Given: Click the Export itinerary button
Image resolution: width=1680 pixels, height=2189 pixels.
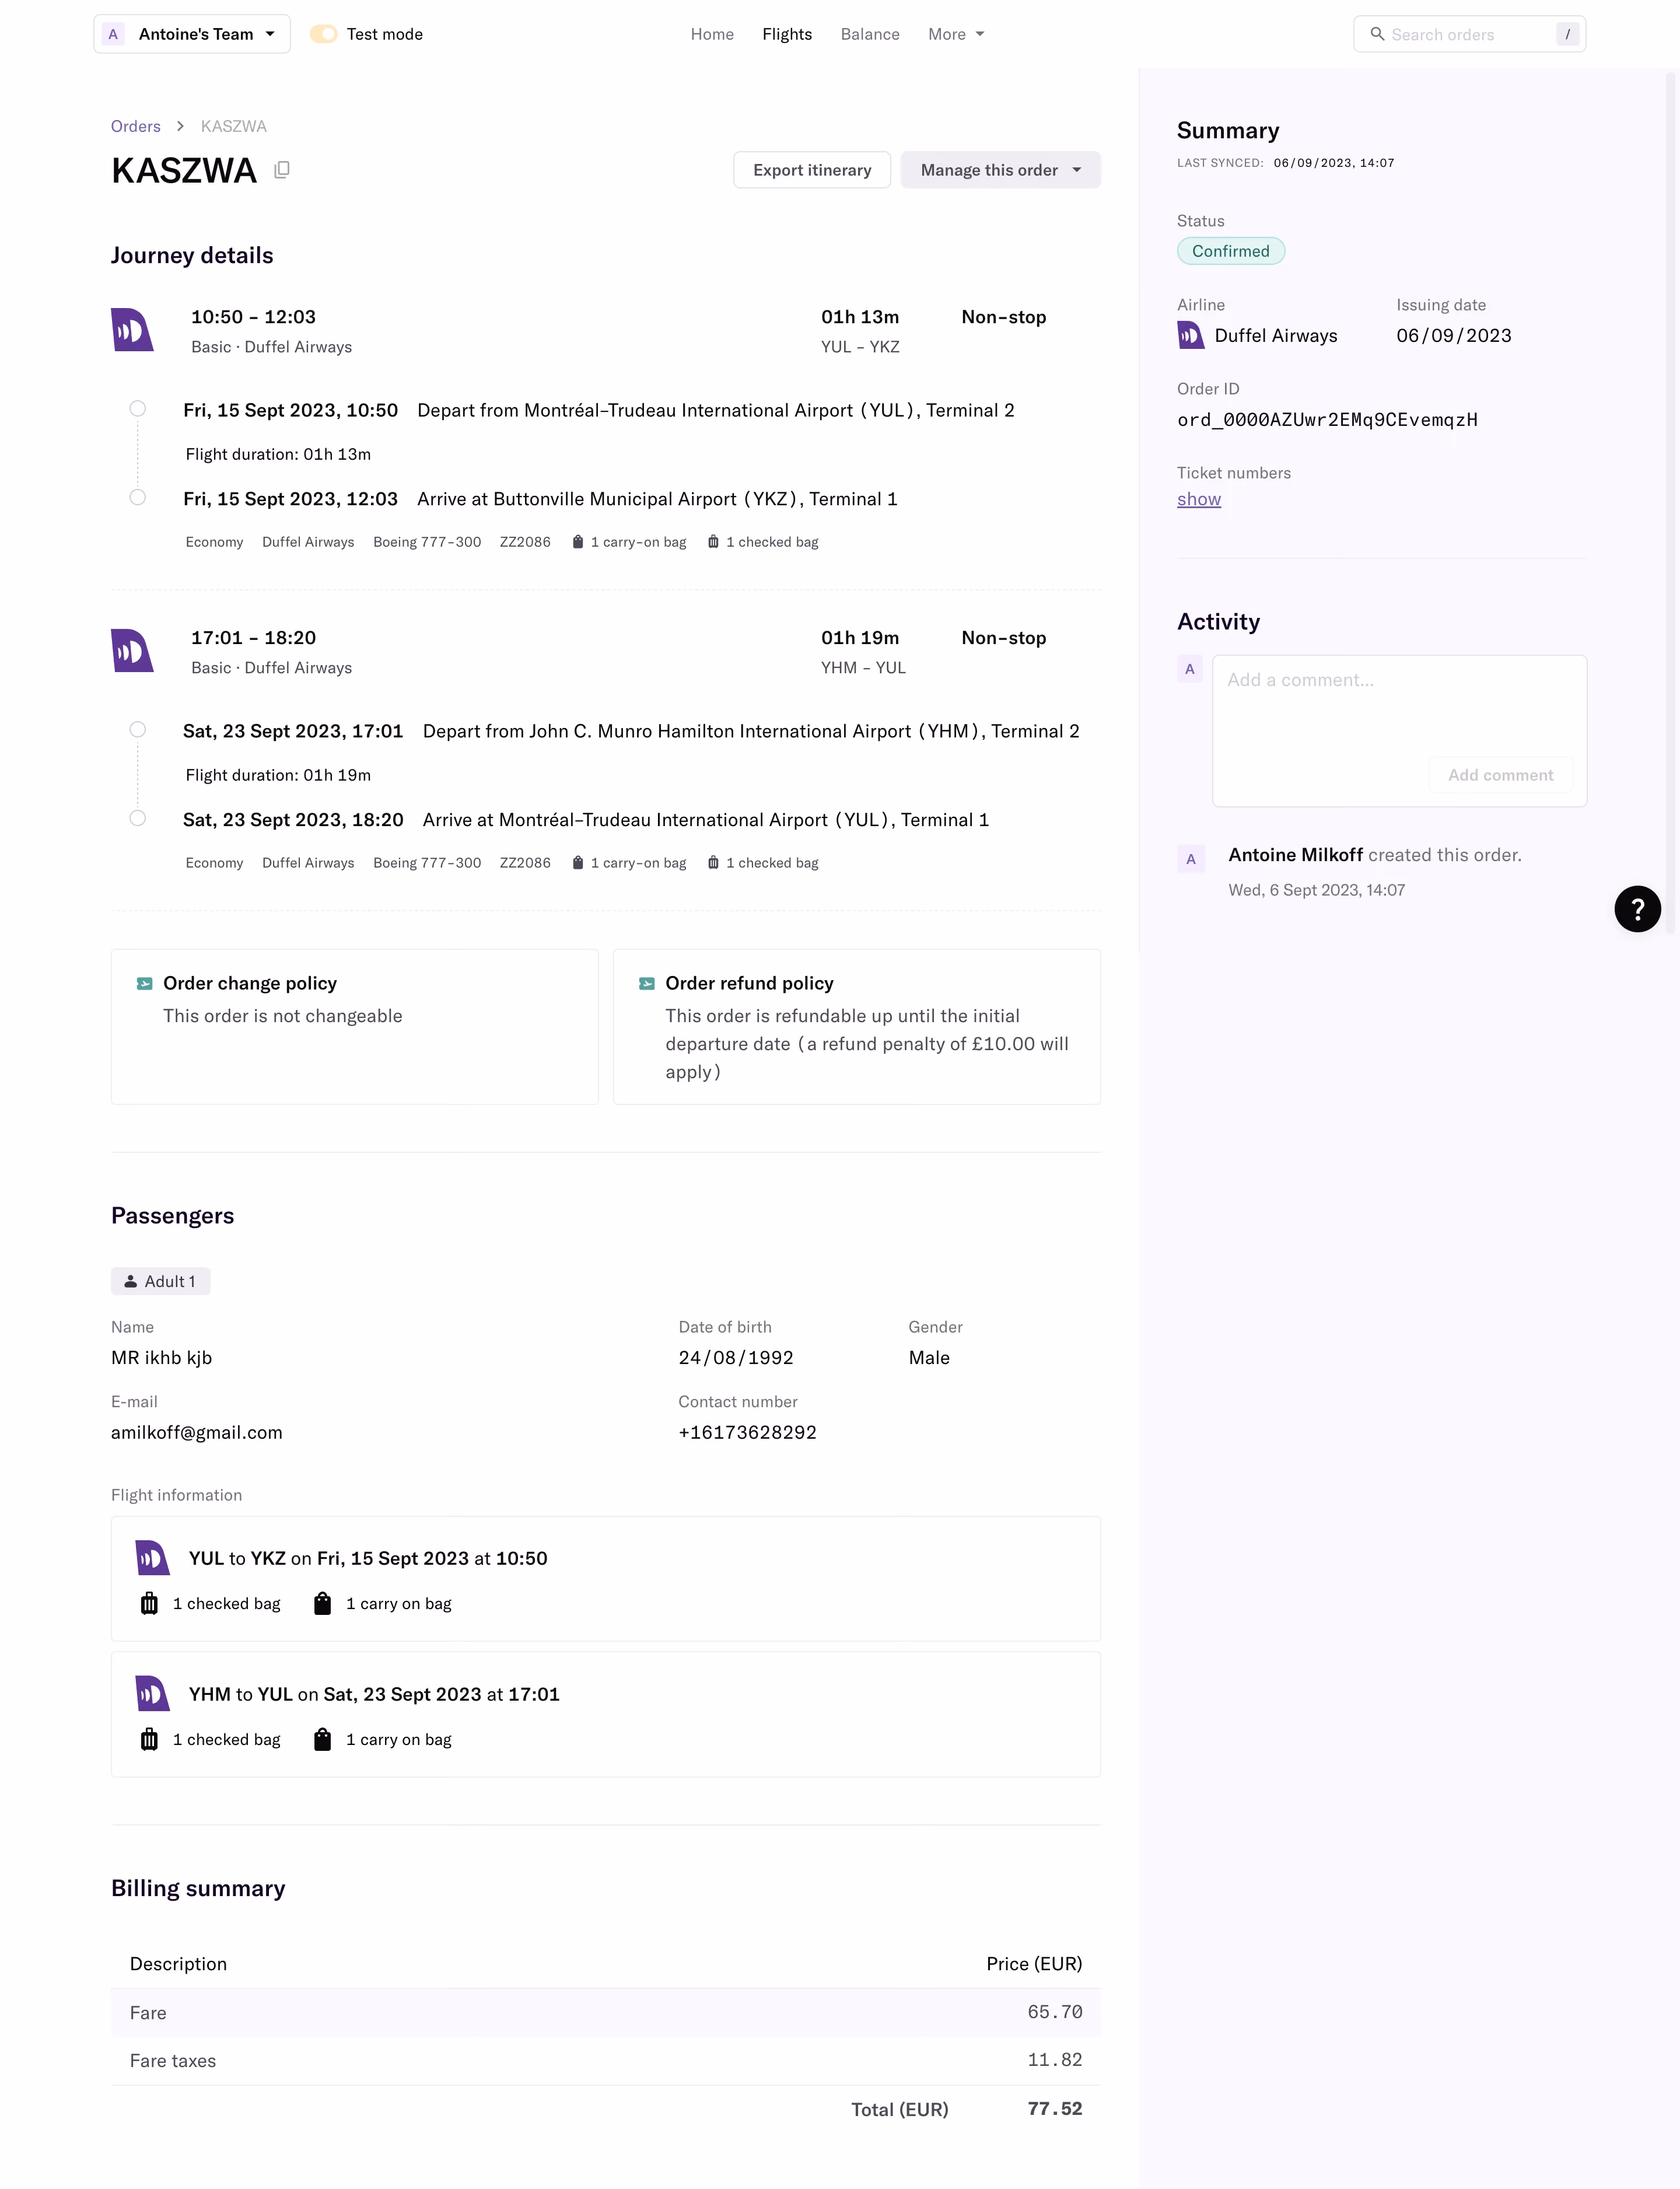Looking at the screenshot, I should click(812, 170).
